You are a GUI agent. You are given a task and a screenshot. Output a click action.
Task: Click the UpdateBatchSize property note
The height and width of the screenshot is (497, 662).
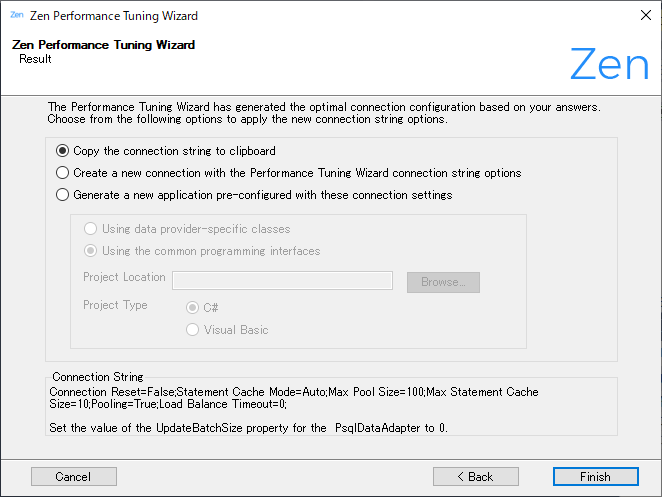(x=247, y=427)
